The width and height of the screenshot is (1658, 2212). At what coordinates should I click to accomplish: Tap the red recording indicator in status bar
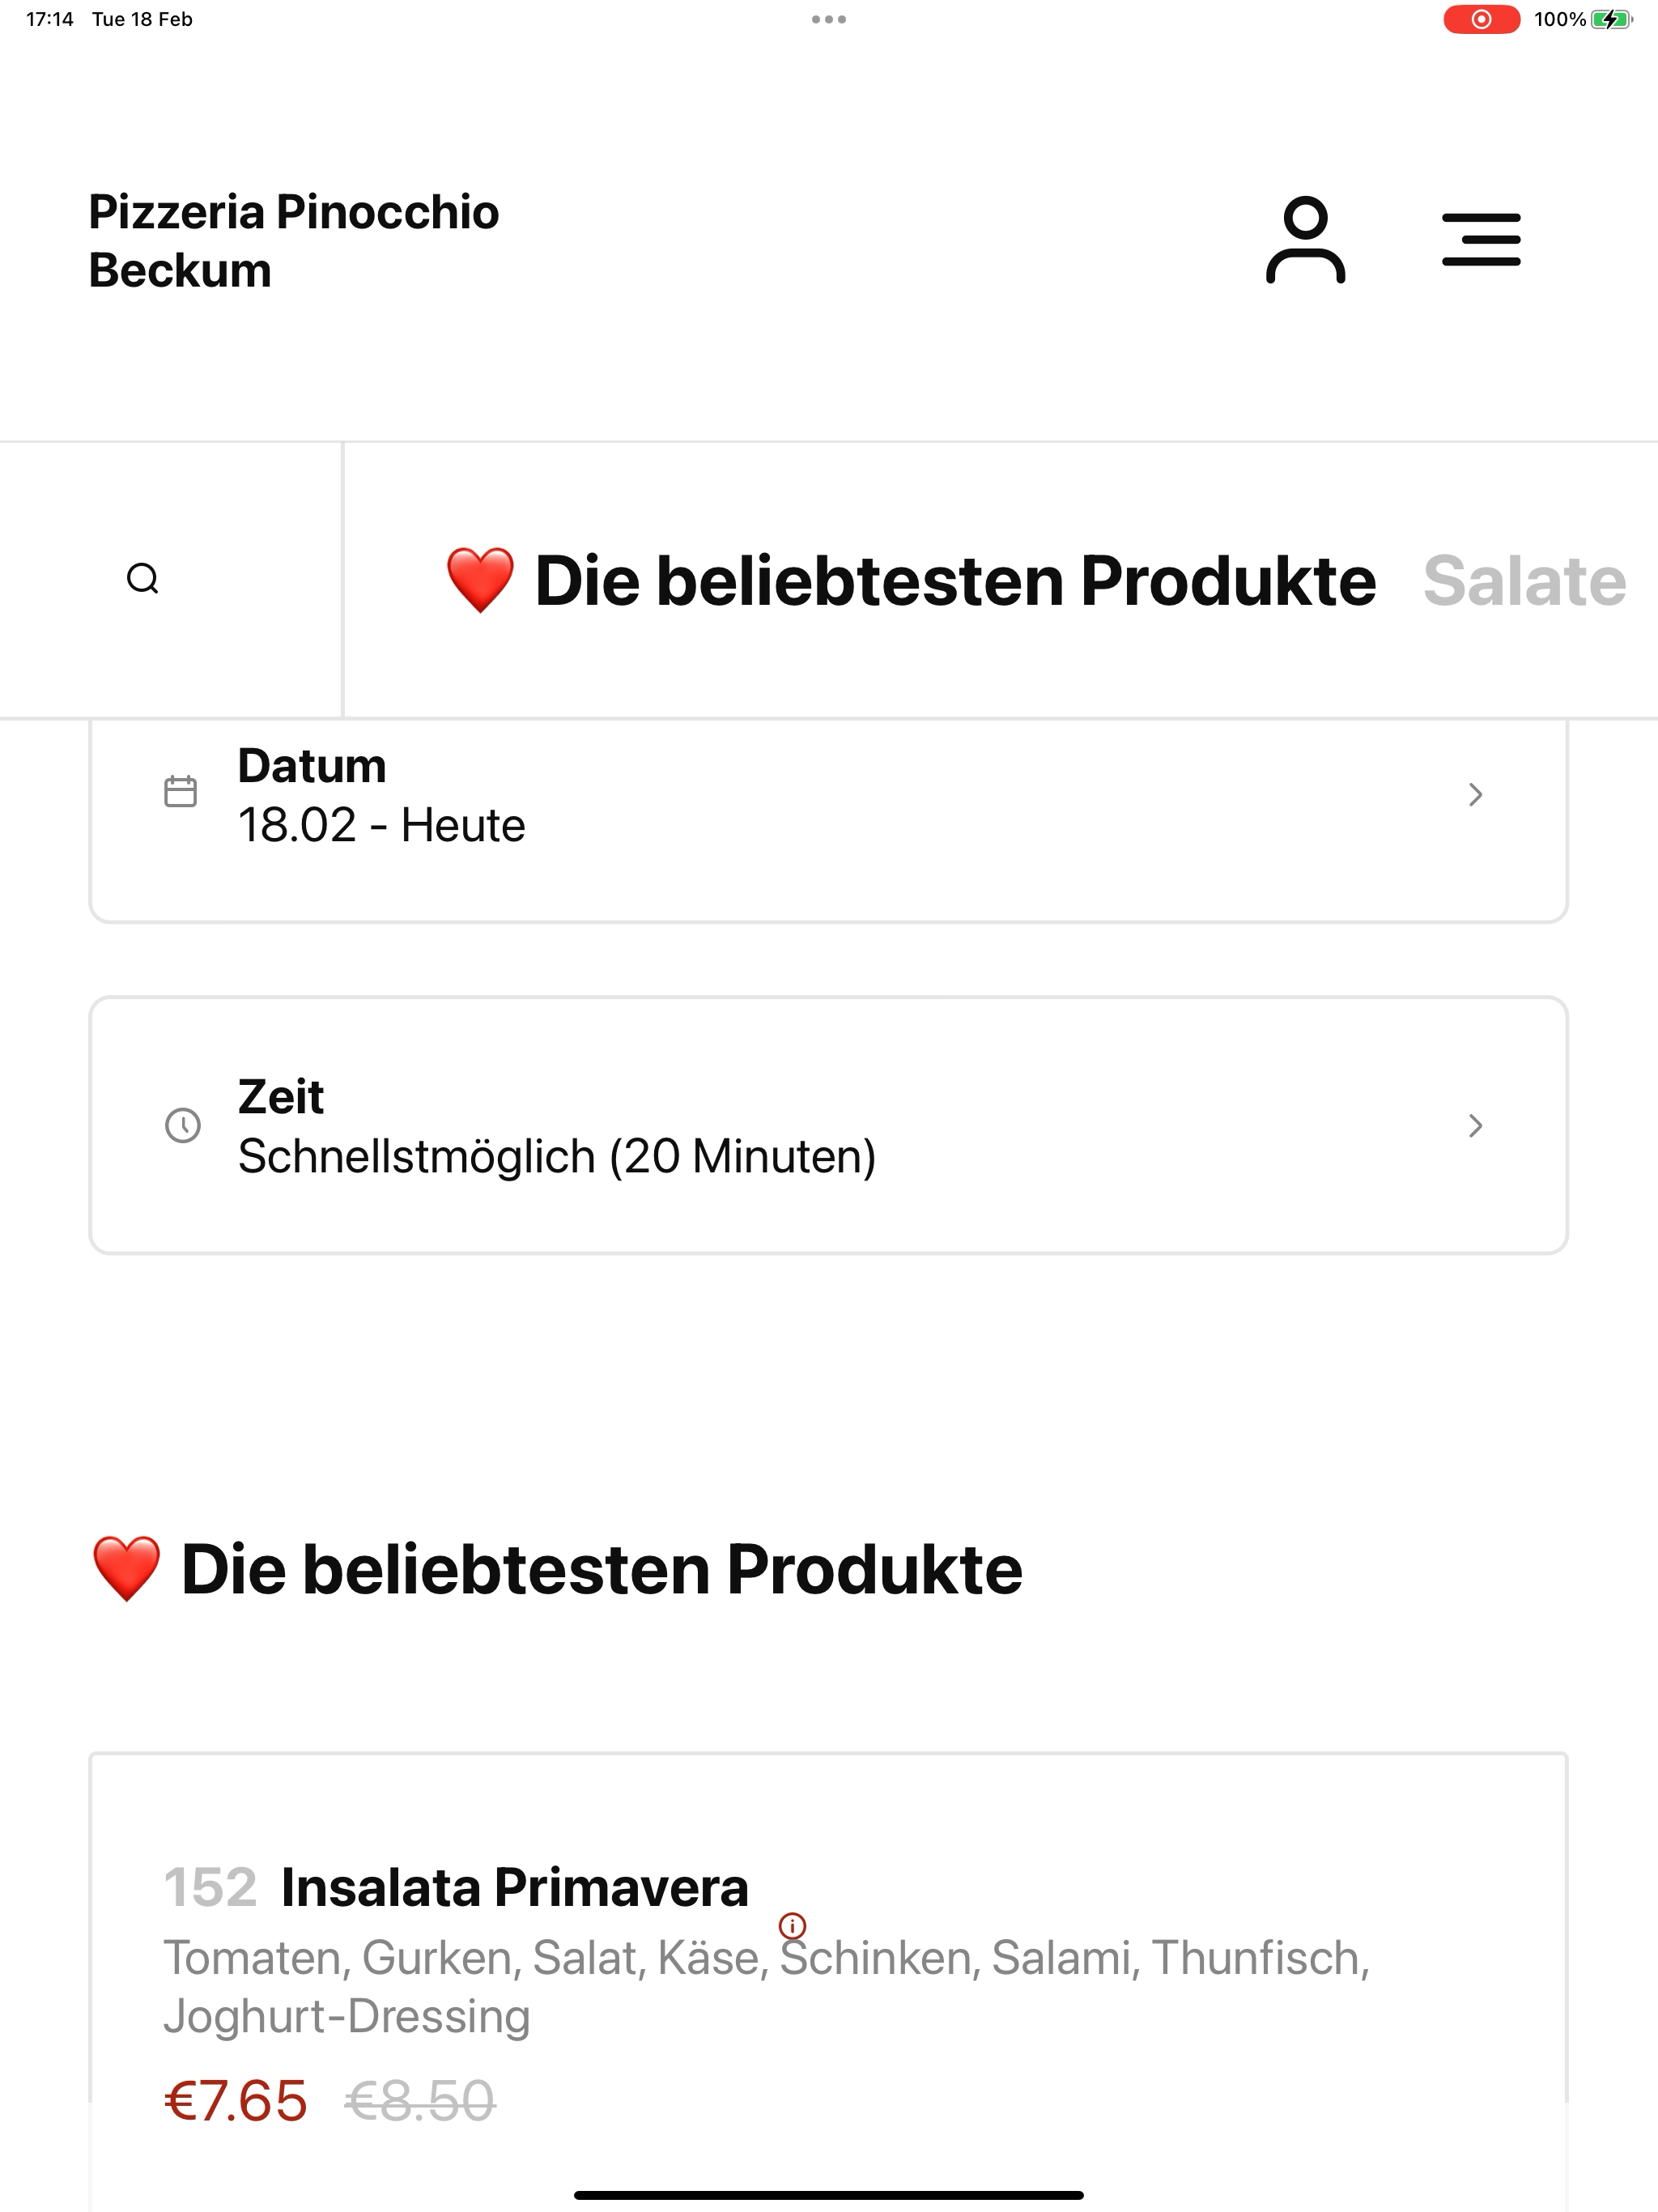(x=1481, y=19)
